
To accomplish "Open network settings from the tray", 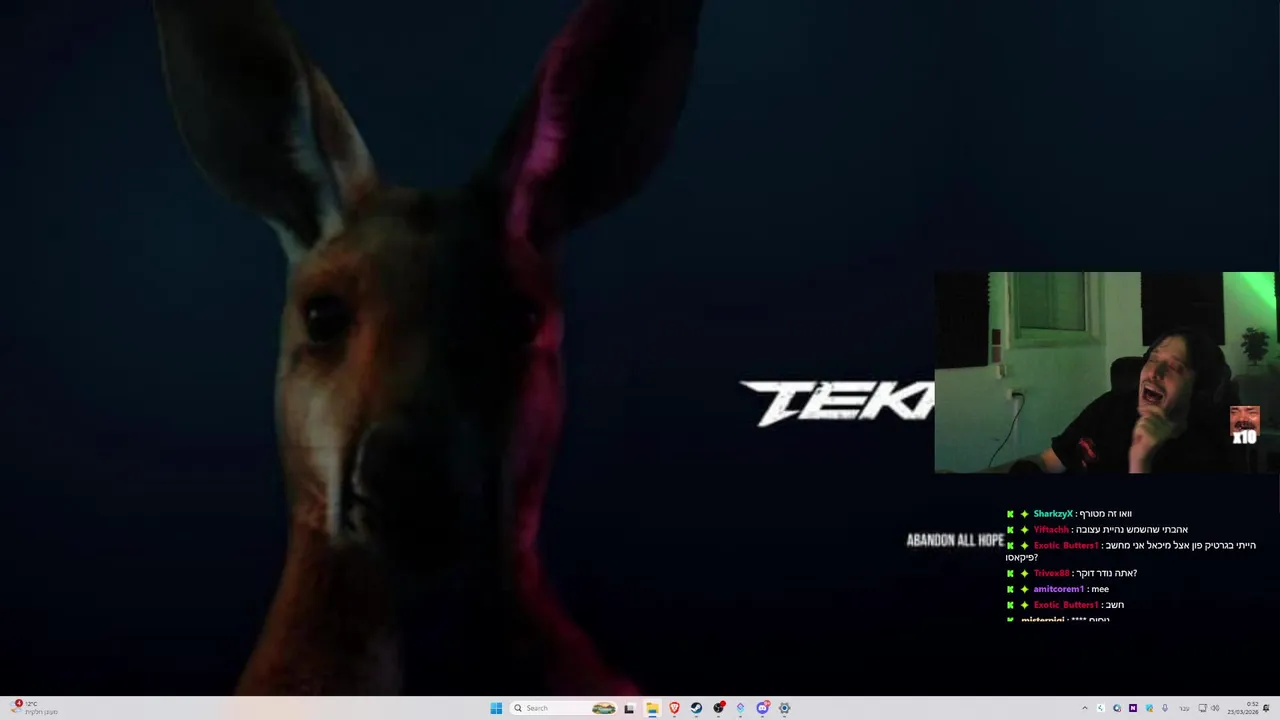I will click(x=1203, y=708).
